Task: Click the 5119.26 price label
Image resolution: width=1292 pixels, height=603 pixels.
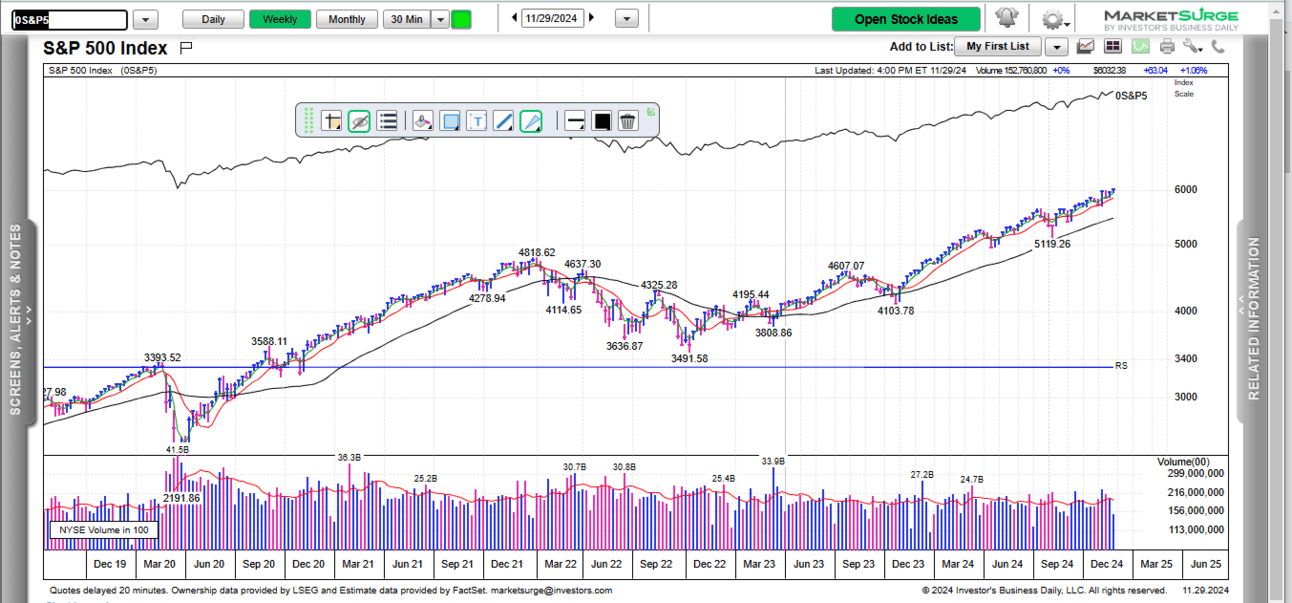Action: [1052, 244]
